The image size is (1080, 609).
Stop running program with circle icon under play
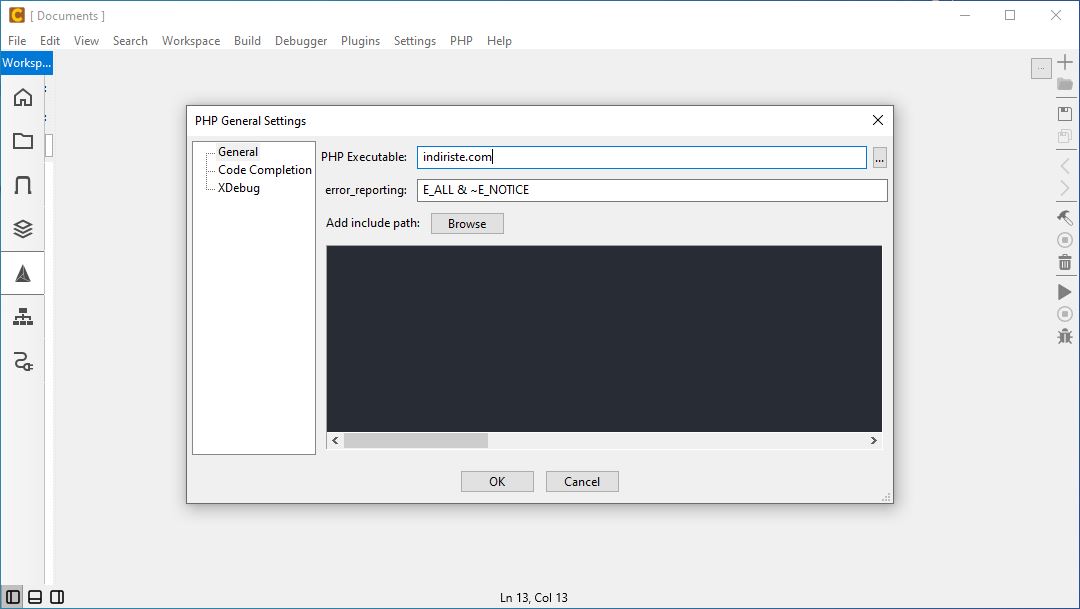(x=1065, y=314)
